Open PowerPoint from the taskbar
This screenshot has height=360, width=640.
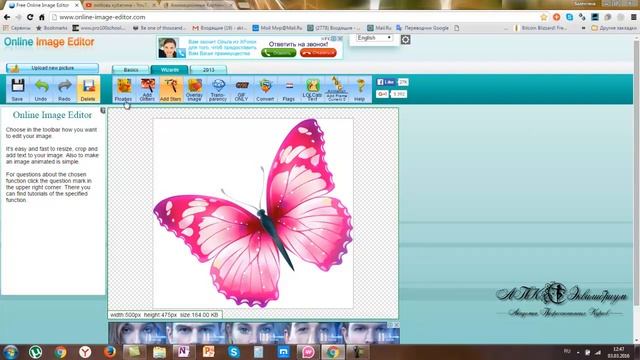pyautogui.click(x=209, y=352)
